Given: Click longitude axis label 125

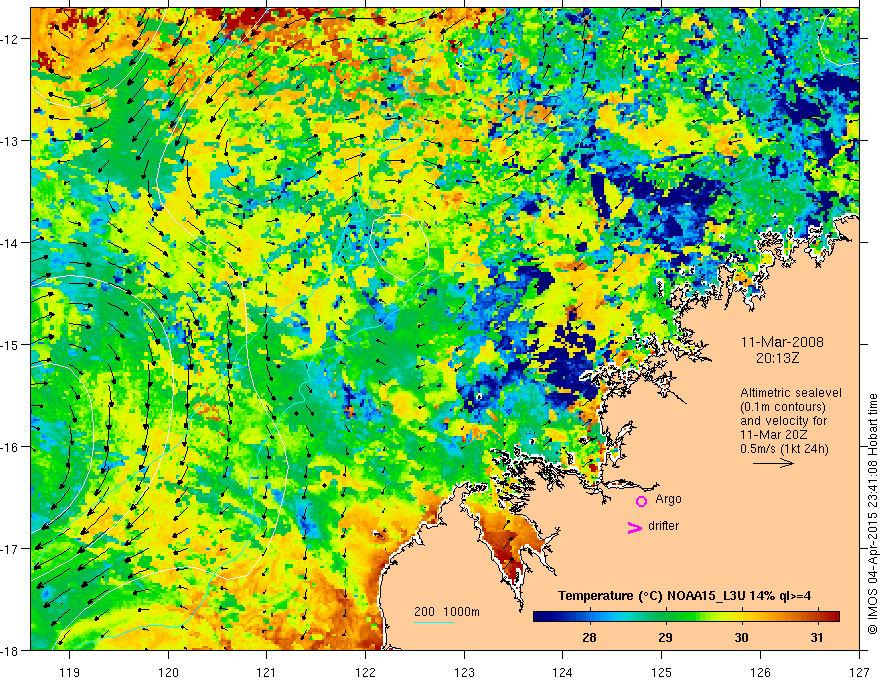Looking at the screenshot, I should tap(662, 672).
